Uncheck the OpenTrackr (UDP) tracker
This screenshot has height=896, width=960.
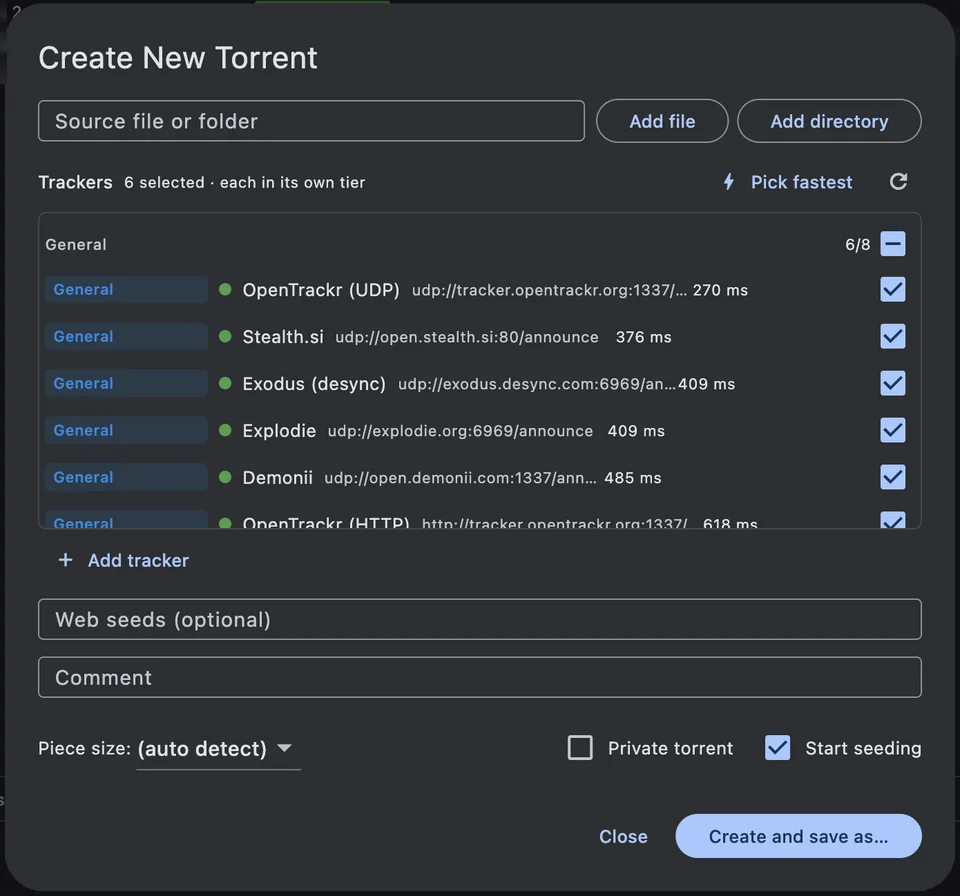(x=893, y=289)
